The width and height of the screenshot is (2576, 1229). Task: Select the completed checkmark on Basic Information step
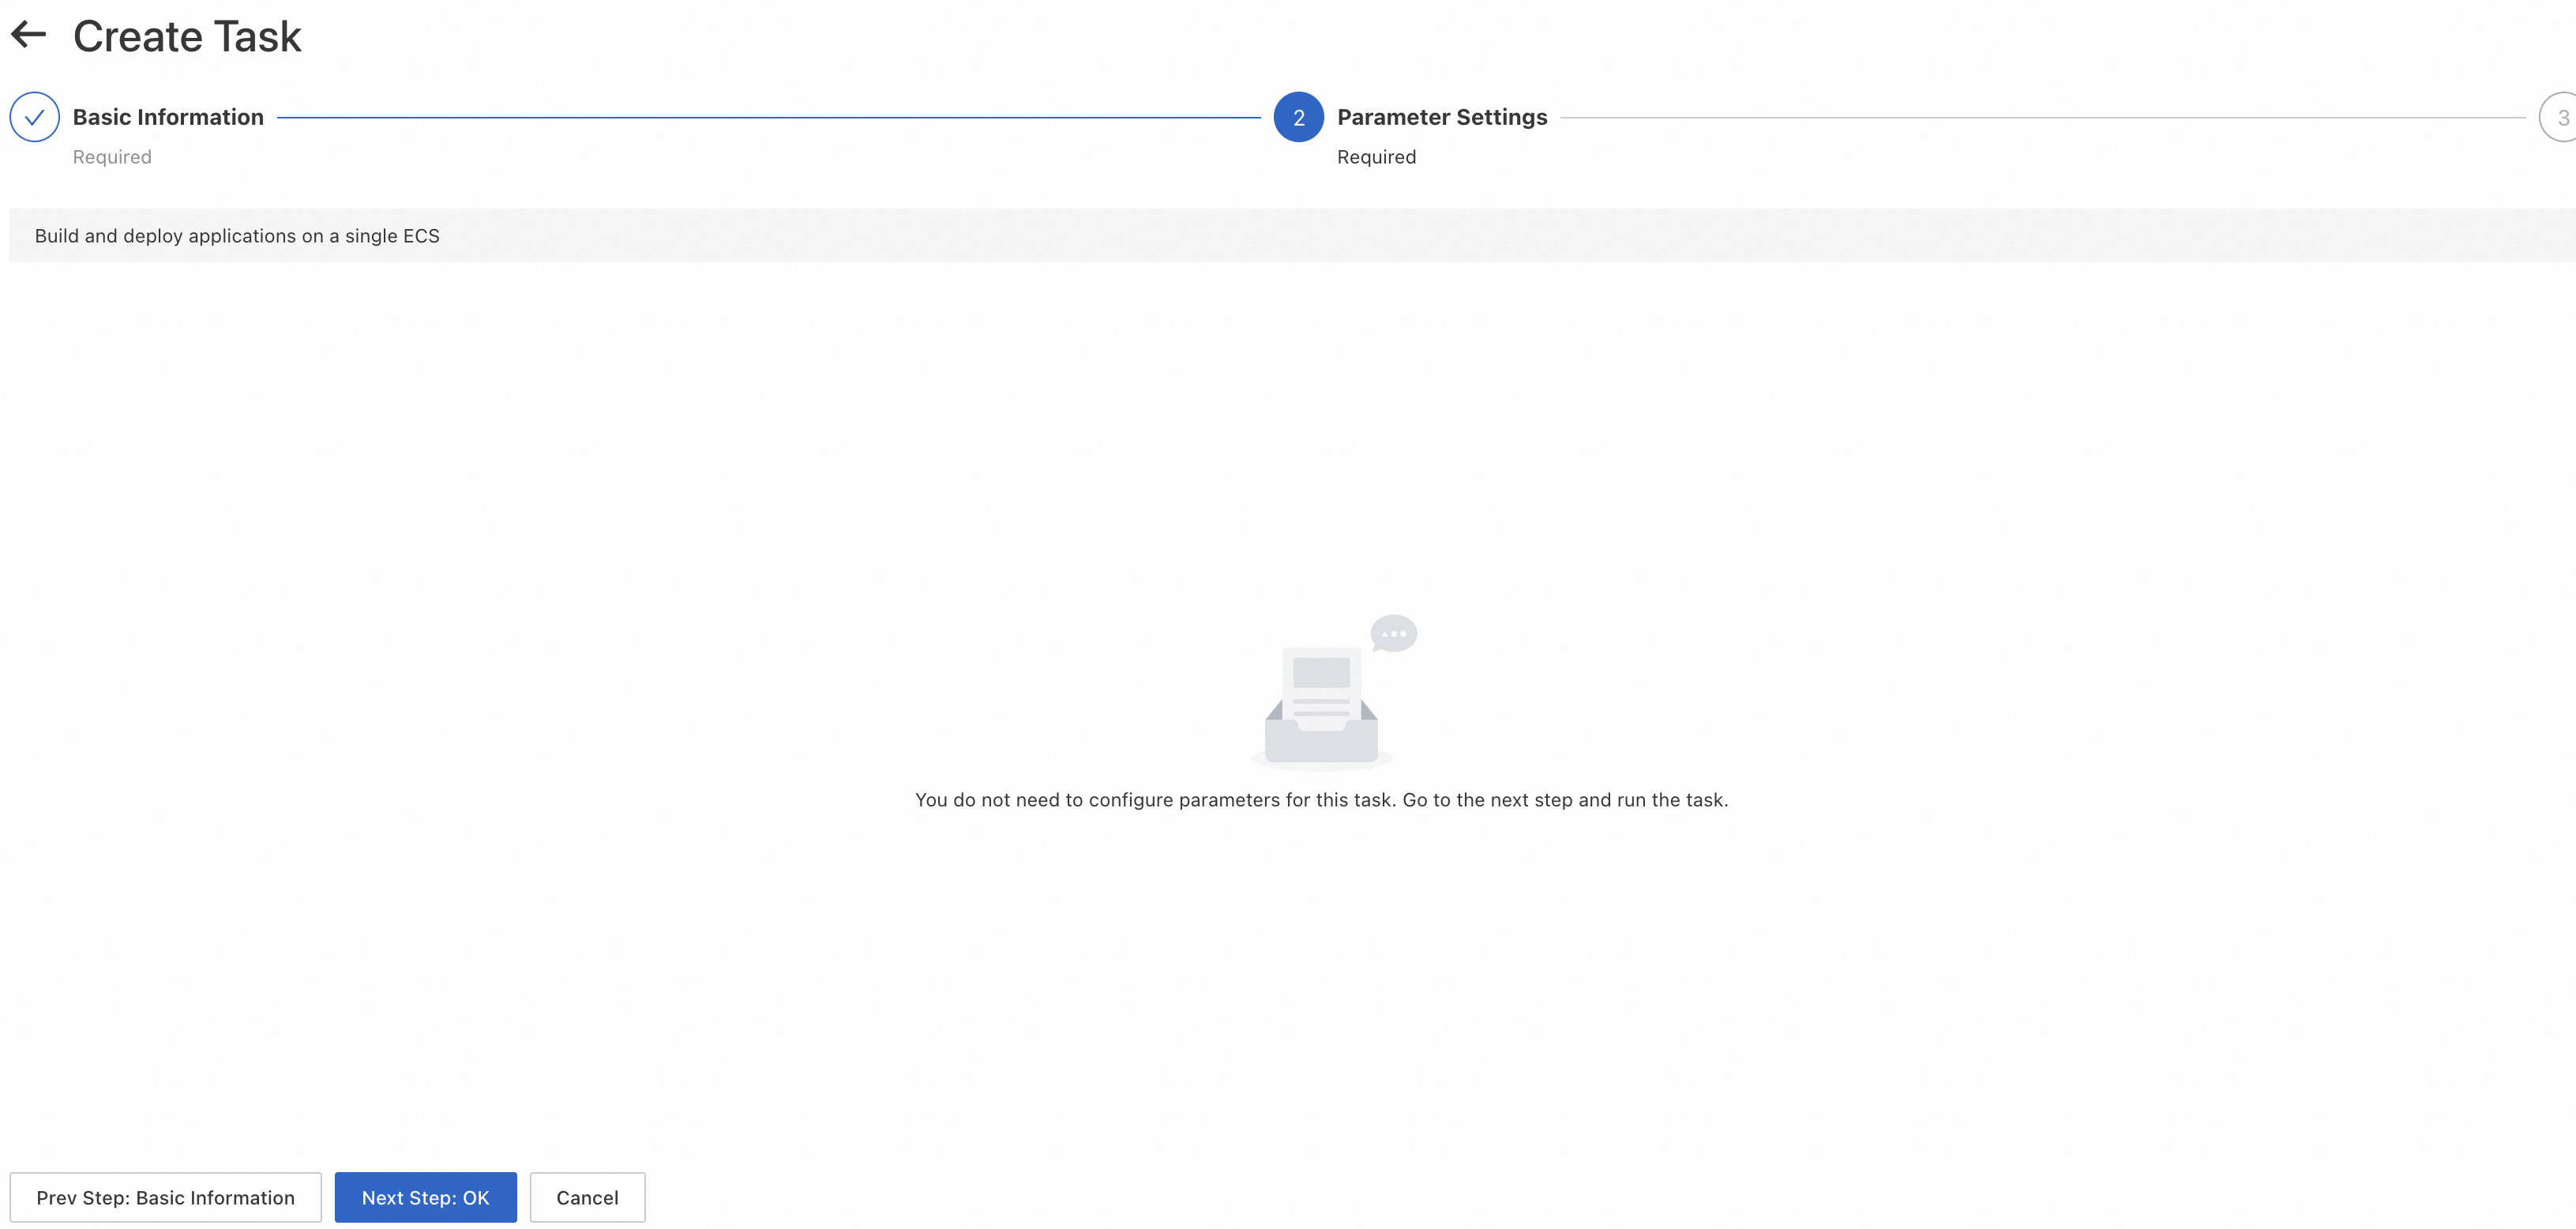(33, 116)
